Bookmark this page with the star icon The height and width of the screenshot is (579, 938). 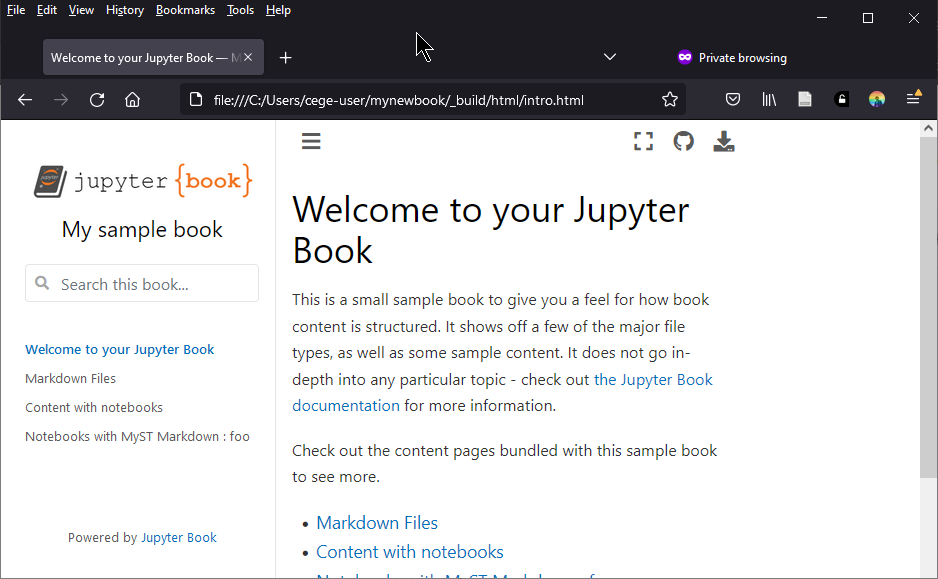click(670, 99)
